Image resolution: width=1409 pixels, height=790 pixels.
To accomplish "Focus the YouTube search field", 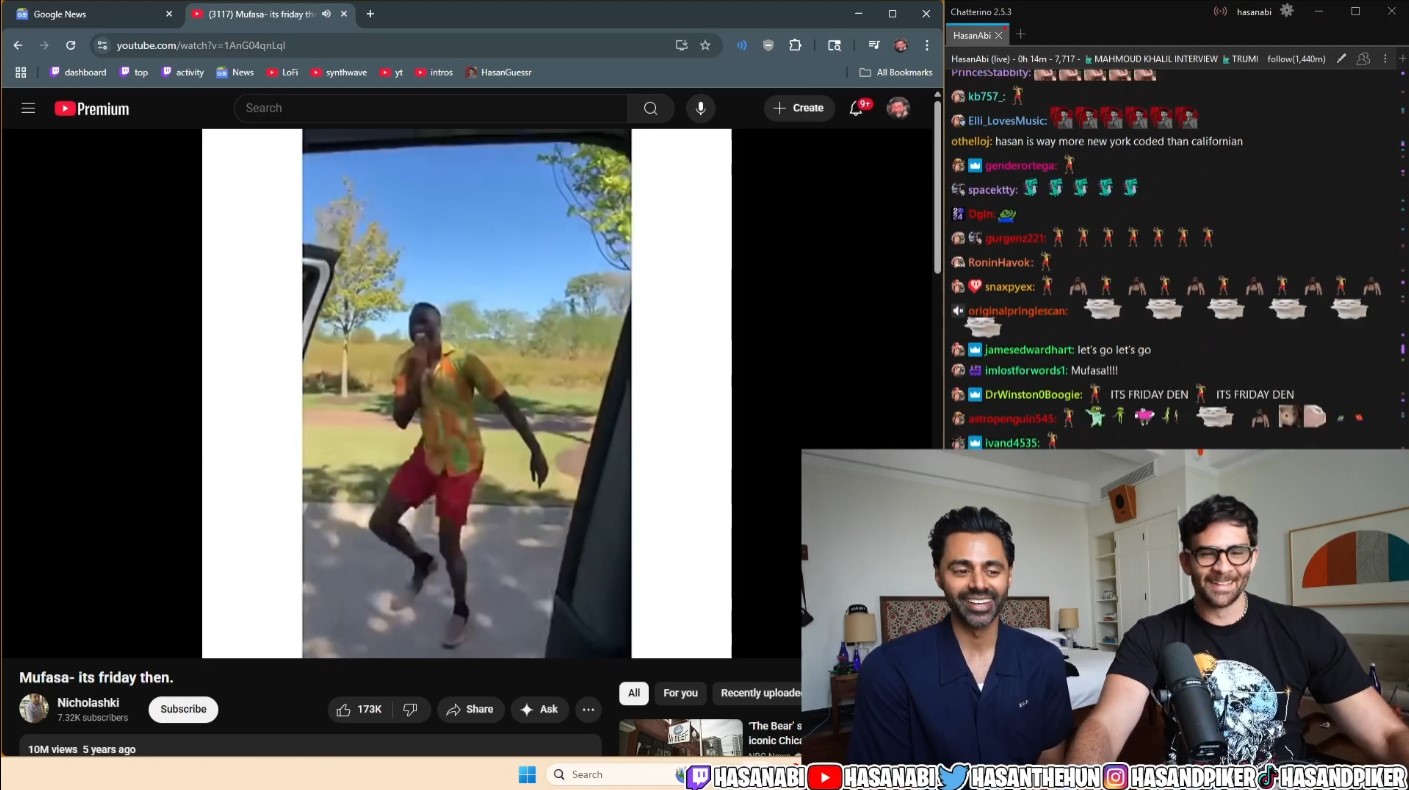I will click(x=430, y=108).
